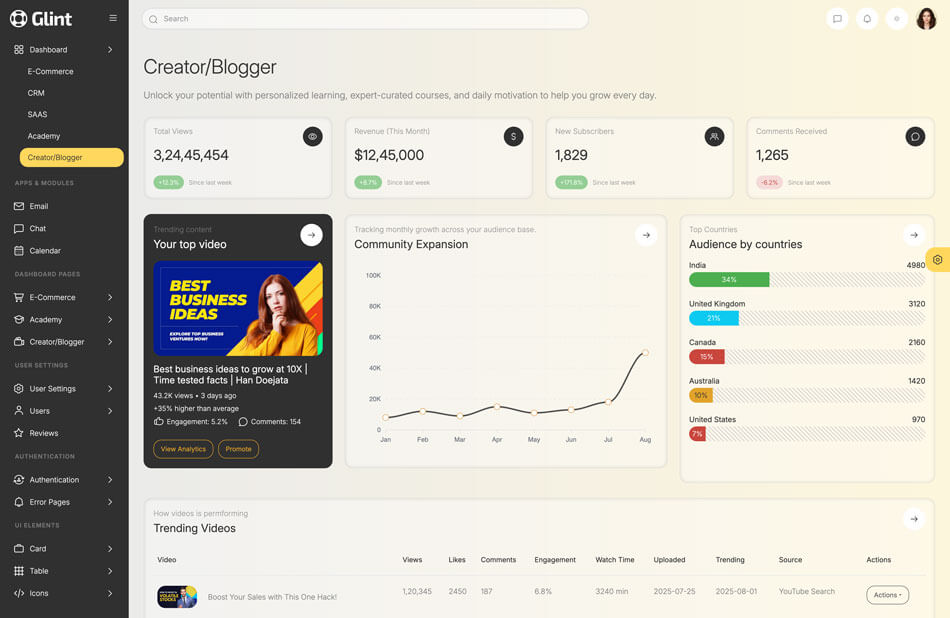Click the eye icon on Total Views card

[313, 137]
